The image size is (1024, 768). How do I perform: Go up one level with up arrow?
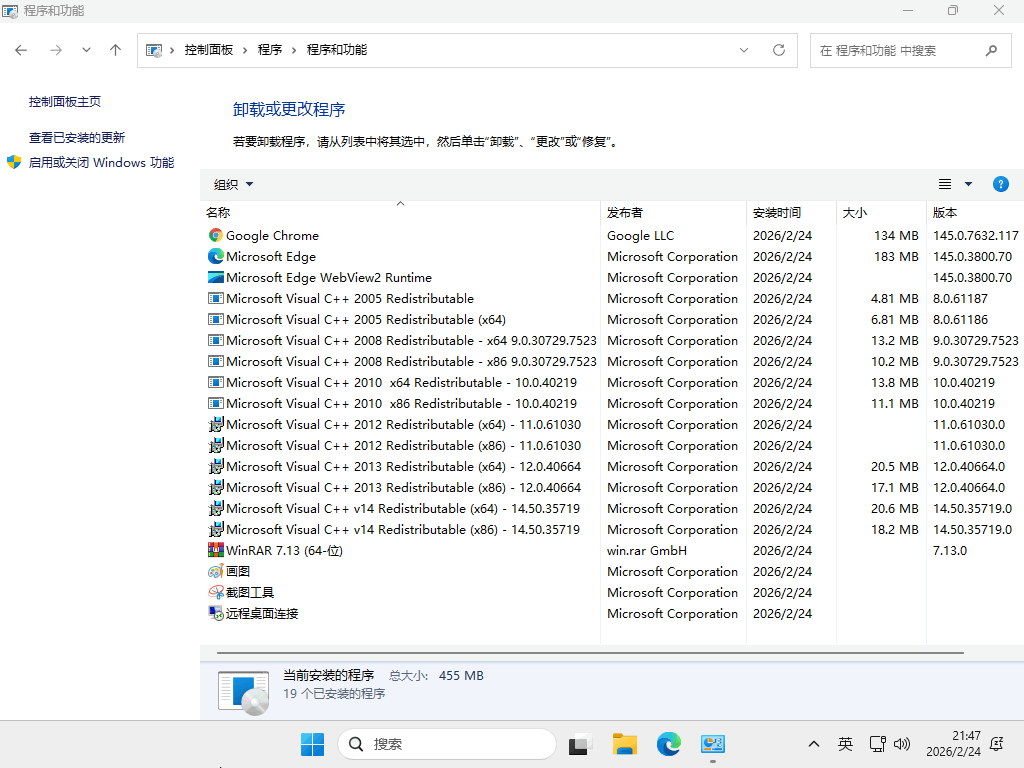click(x=116, y=50)
